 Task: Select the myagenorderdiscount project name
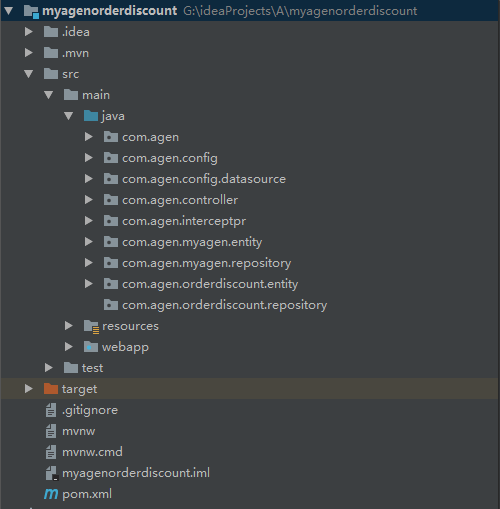coord(109,11)
